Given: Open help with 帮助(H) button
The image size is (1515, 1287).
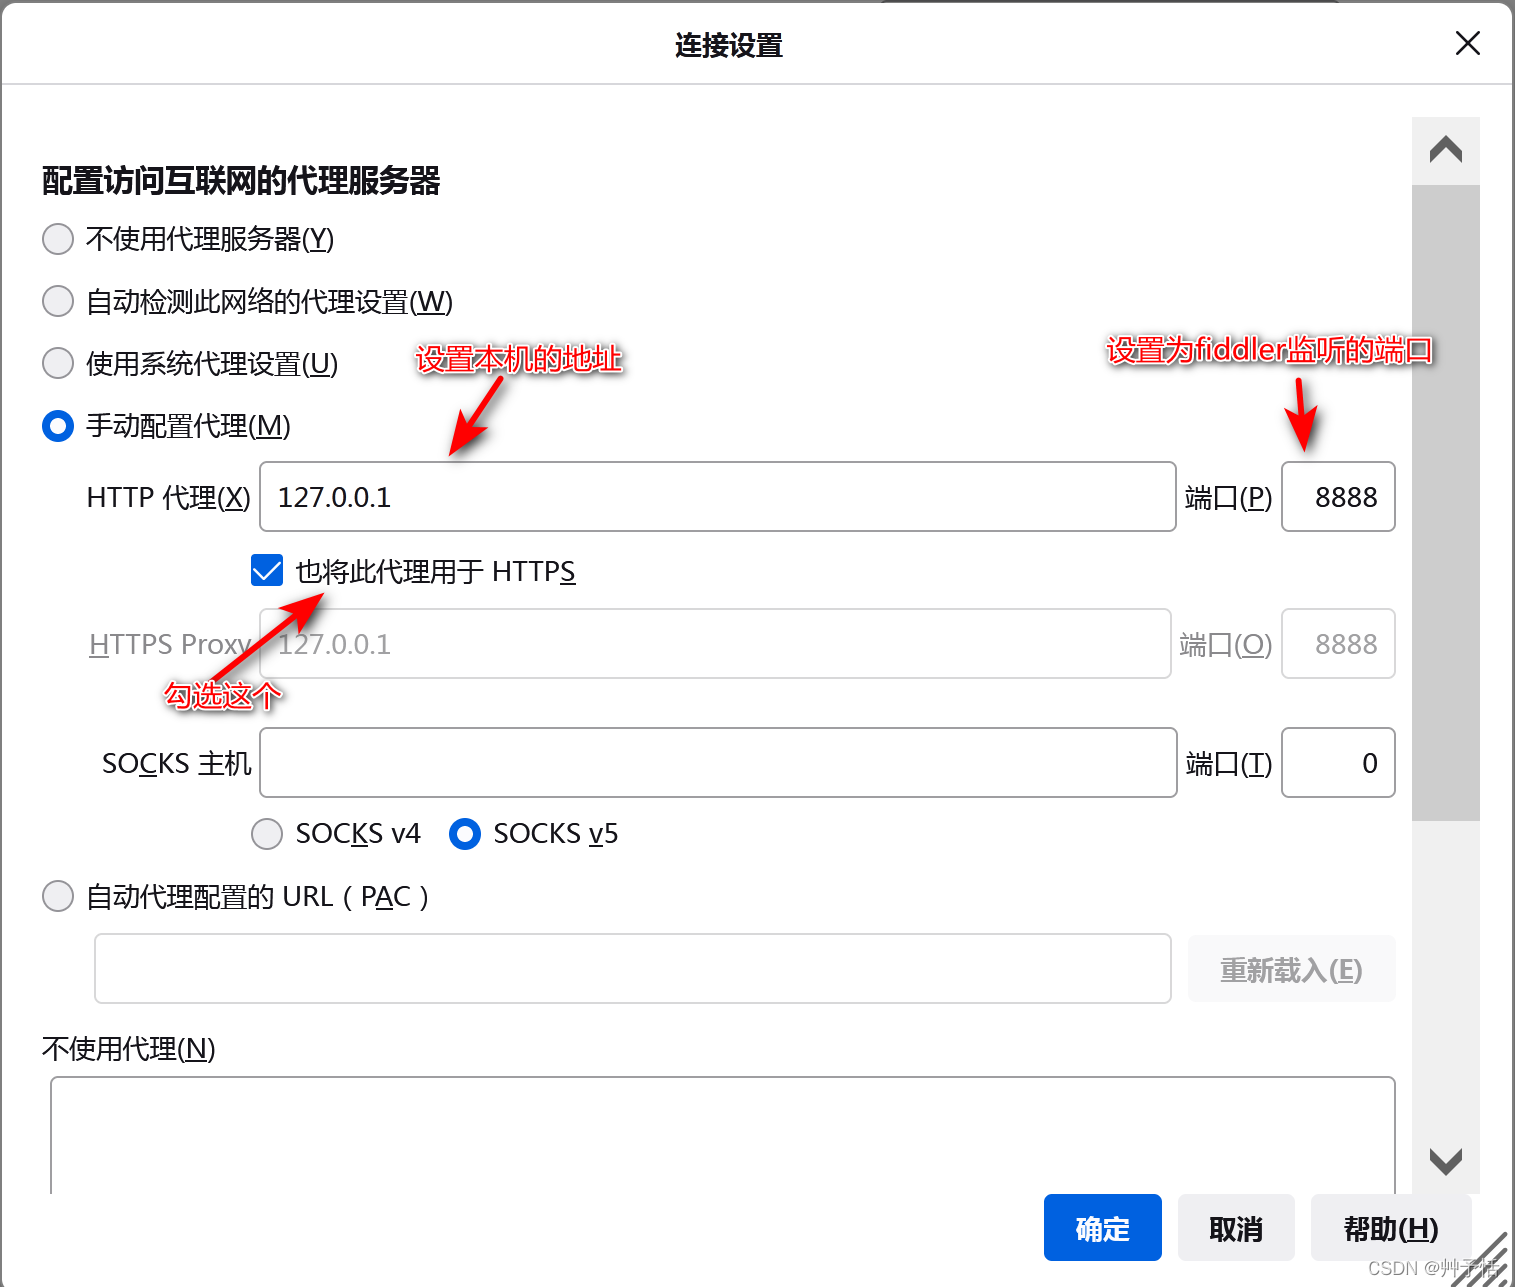Looking at the screenshot, I should point(1391,1228).
